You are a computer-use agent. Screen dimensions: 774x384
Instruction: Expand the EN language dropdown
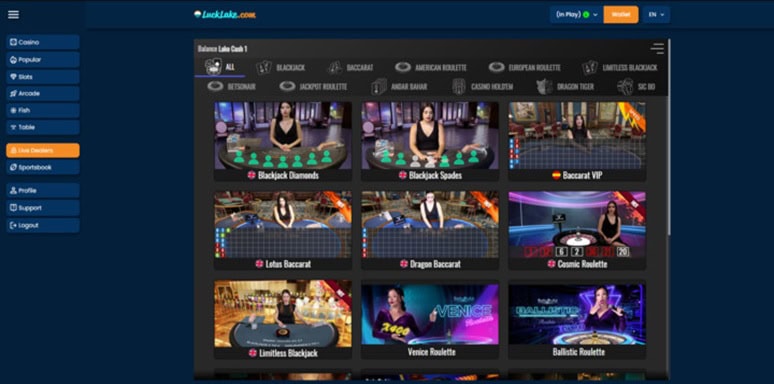656,14
